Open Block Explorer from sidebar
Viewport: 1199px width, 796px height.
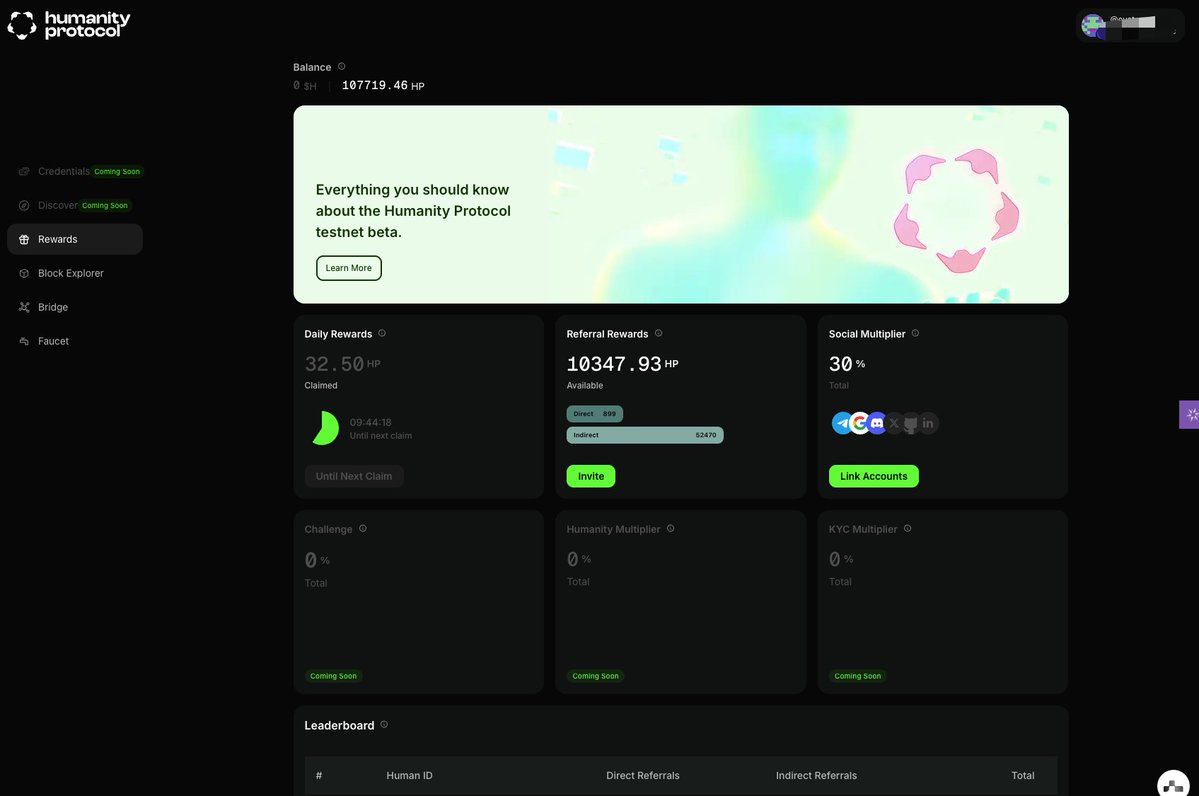coord(75,273)
